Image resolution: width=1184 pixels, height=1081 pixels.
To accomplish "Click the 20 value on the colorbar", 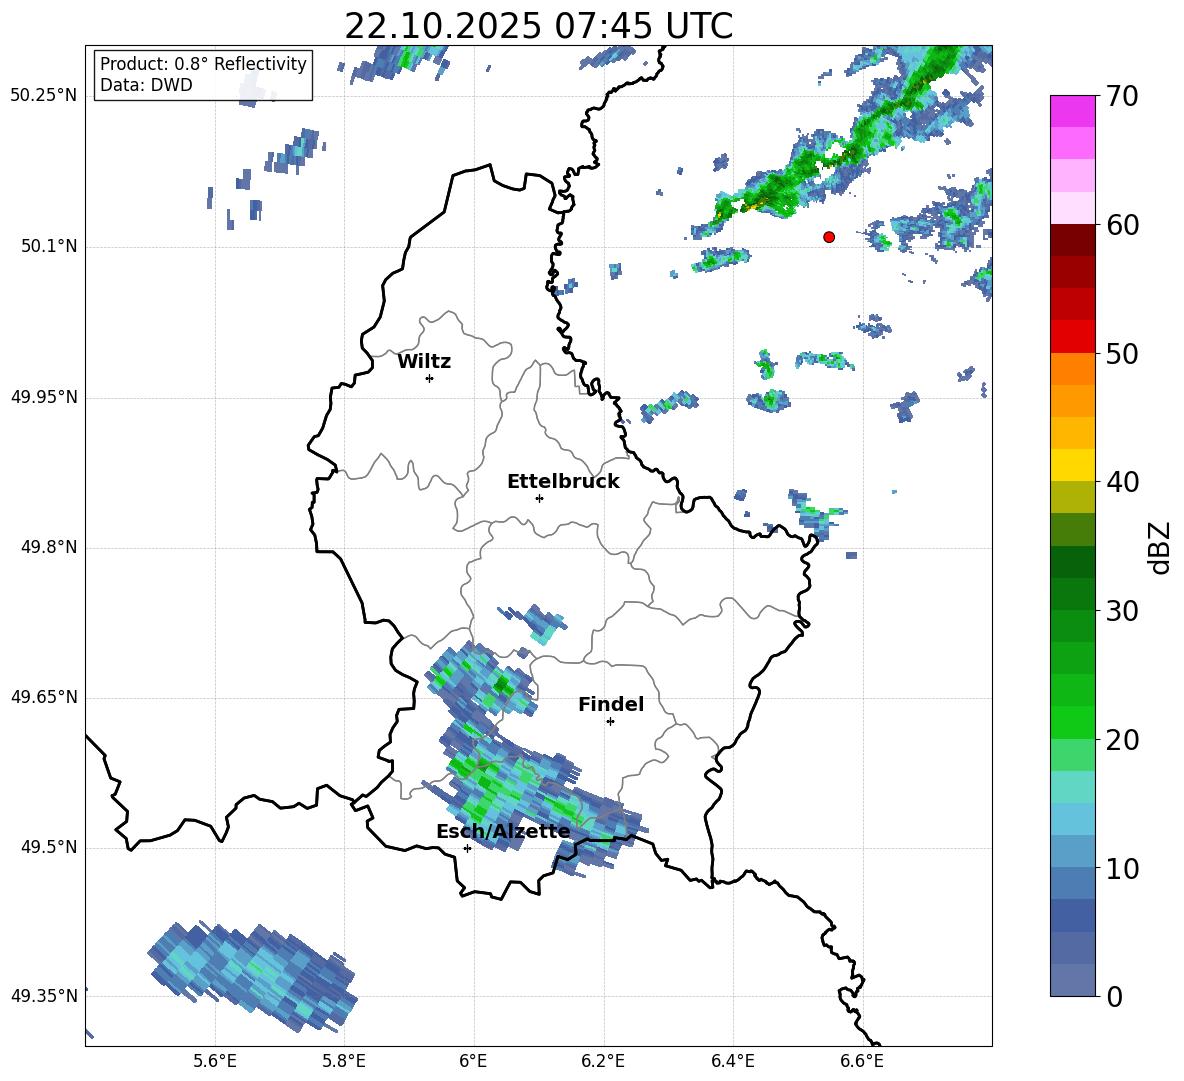I will pyautogui.click(x=1122, y=740).
